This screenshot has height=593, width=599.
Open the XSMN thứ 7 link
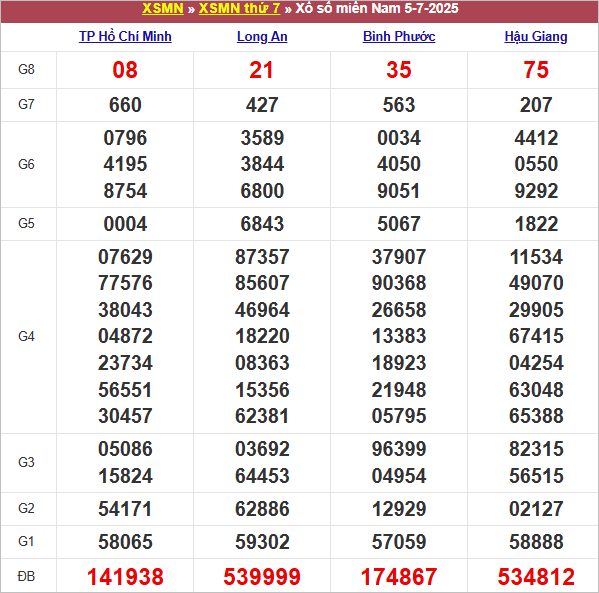coord(240,8)
